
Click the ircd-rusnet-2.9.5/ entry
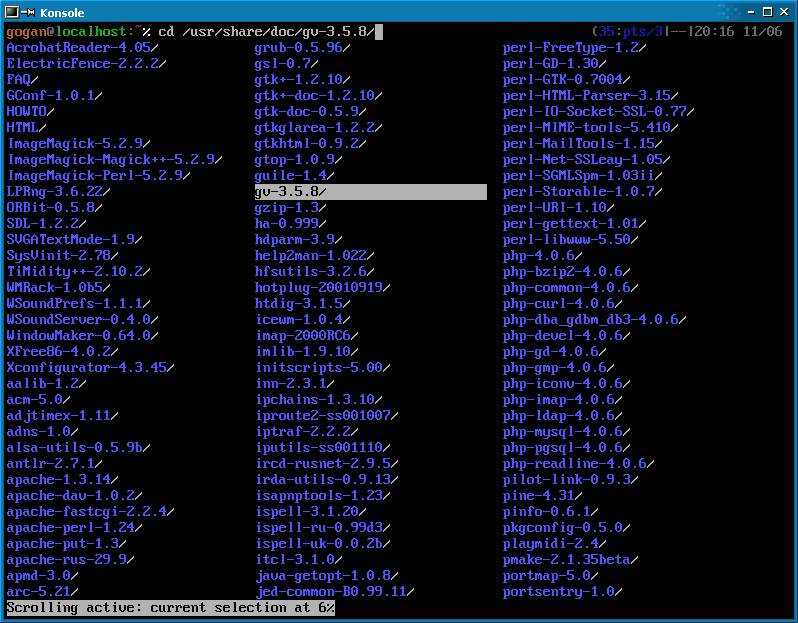click(x=326, y=464)
